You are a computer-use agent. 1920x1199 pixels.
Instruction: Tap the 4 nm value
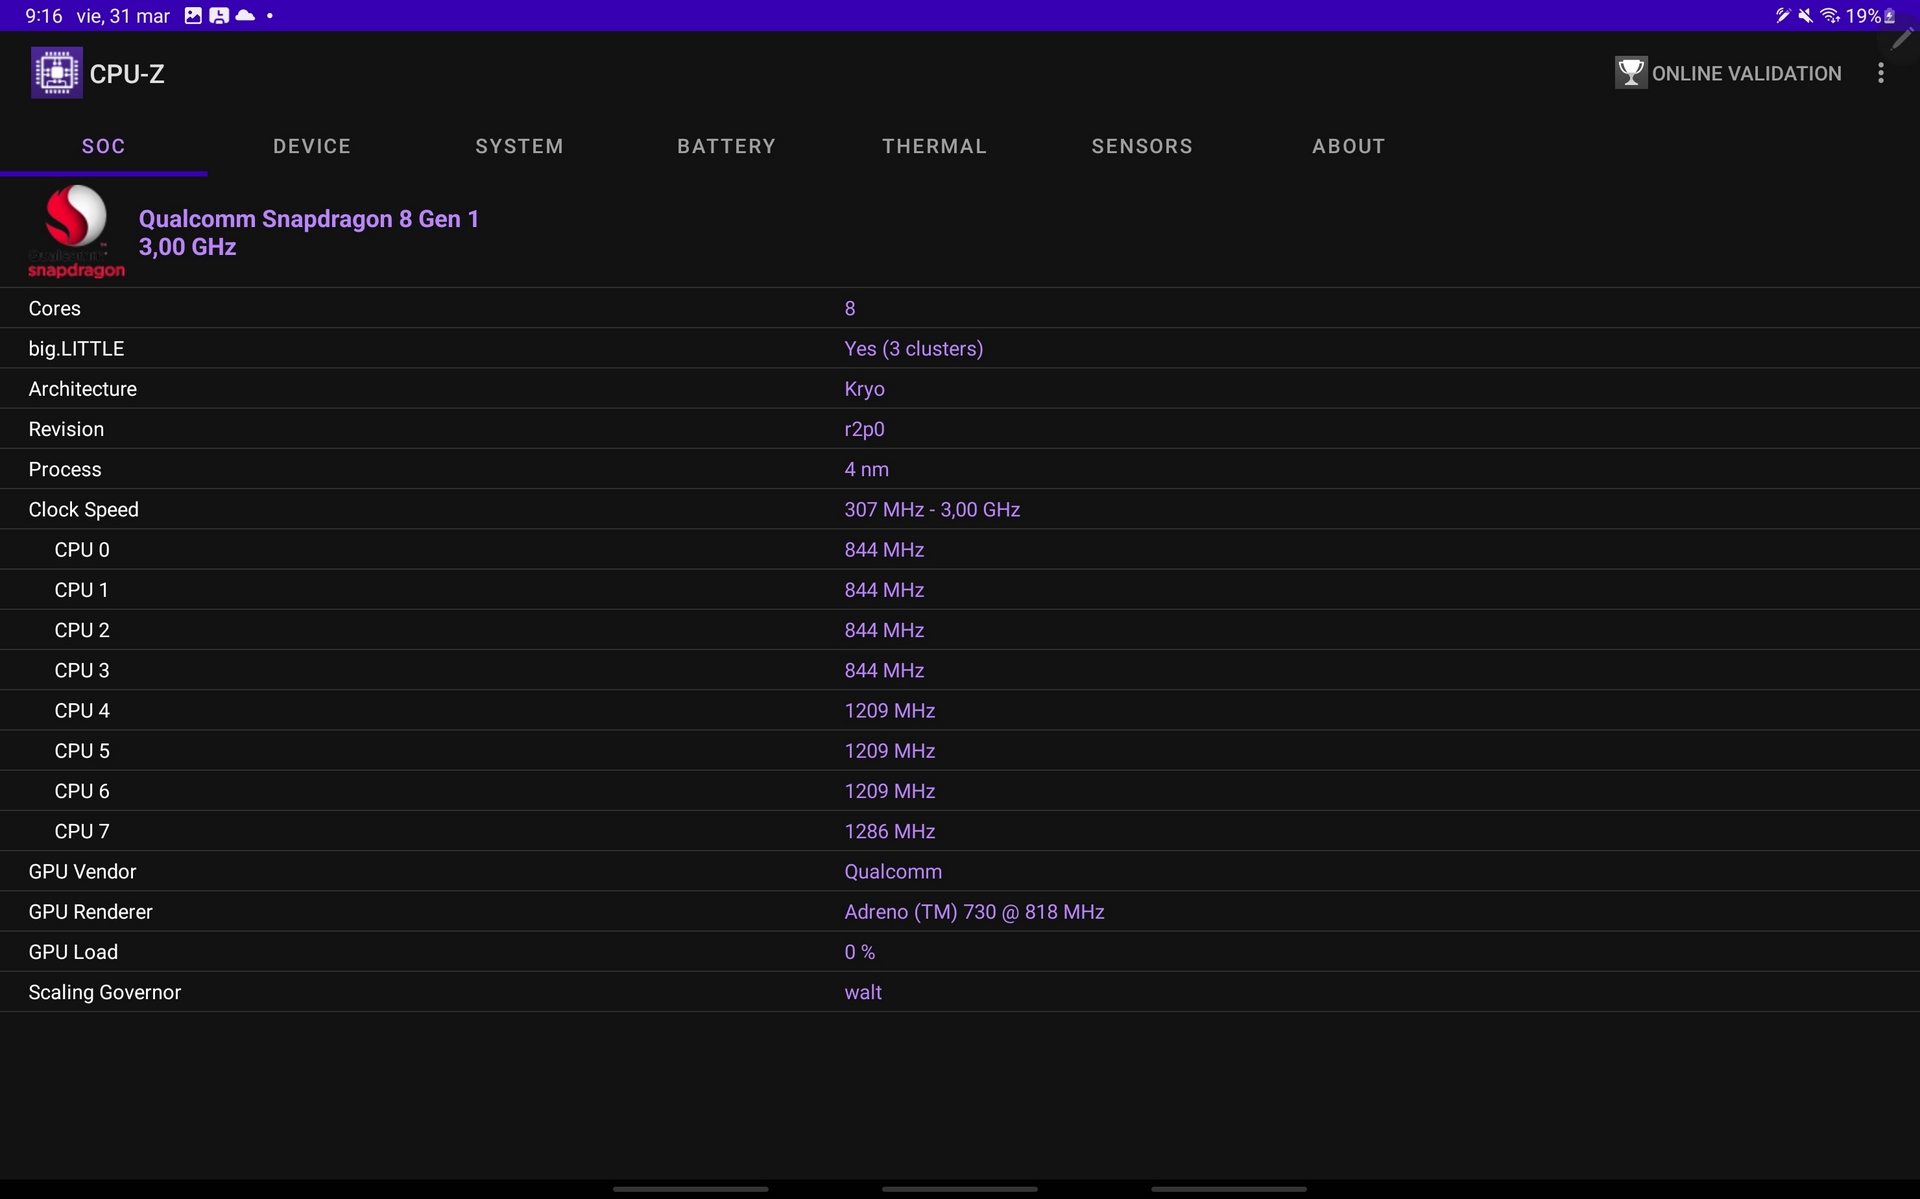[x=866, y=469]
